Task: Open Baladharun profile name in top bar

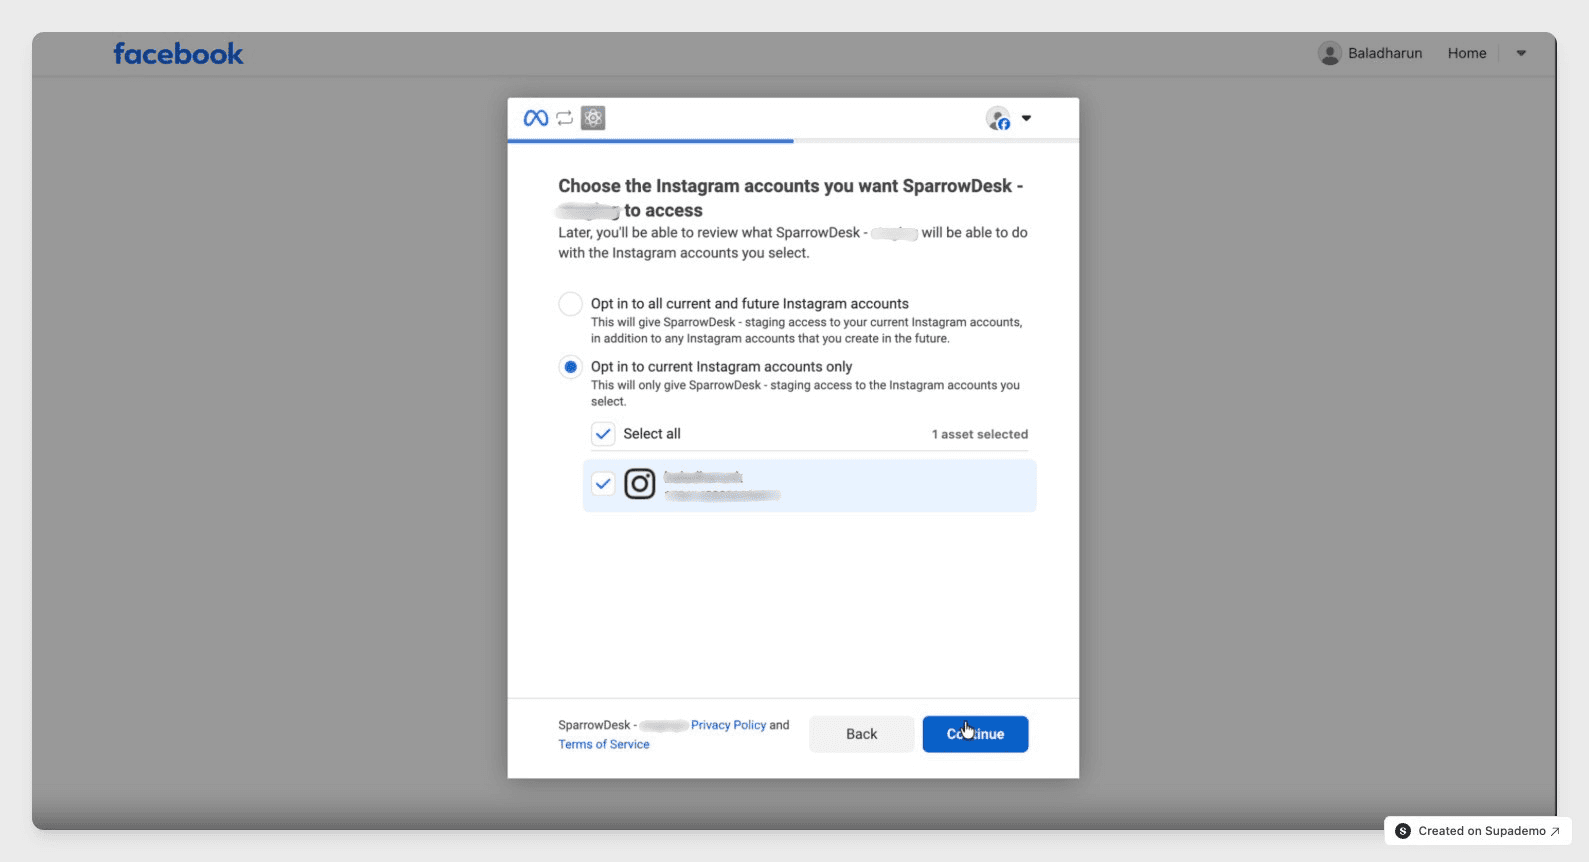Action: [x=1385, y=53]
